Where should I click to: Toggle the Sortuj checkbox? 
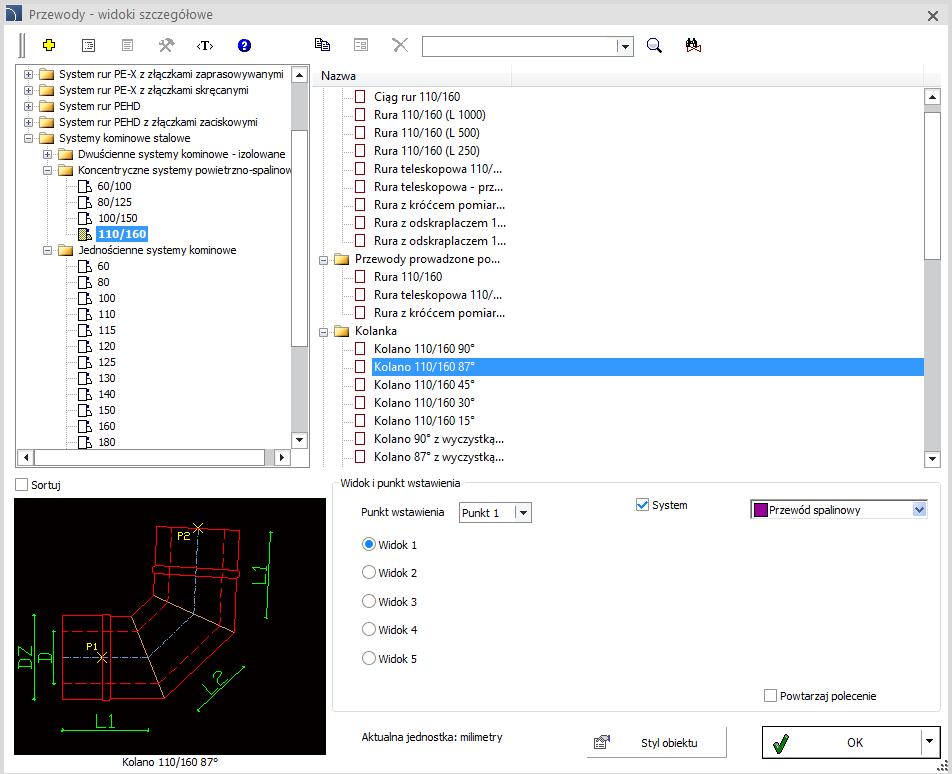coord(22,484)
